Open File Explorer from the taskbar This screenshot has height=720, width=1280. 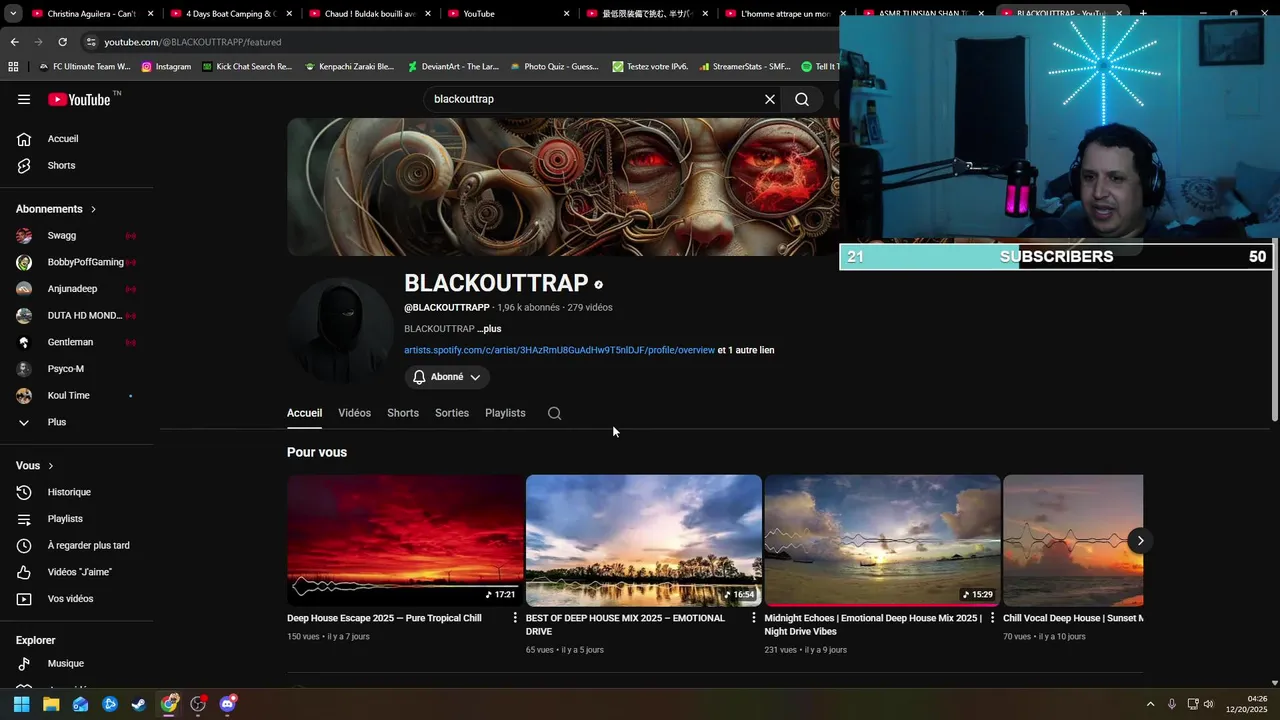tap(51, 704)
